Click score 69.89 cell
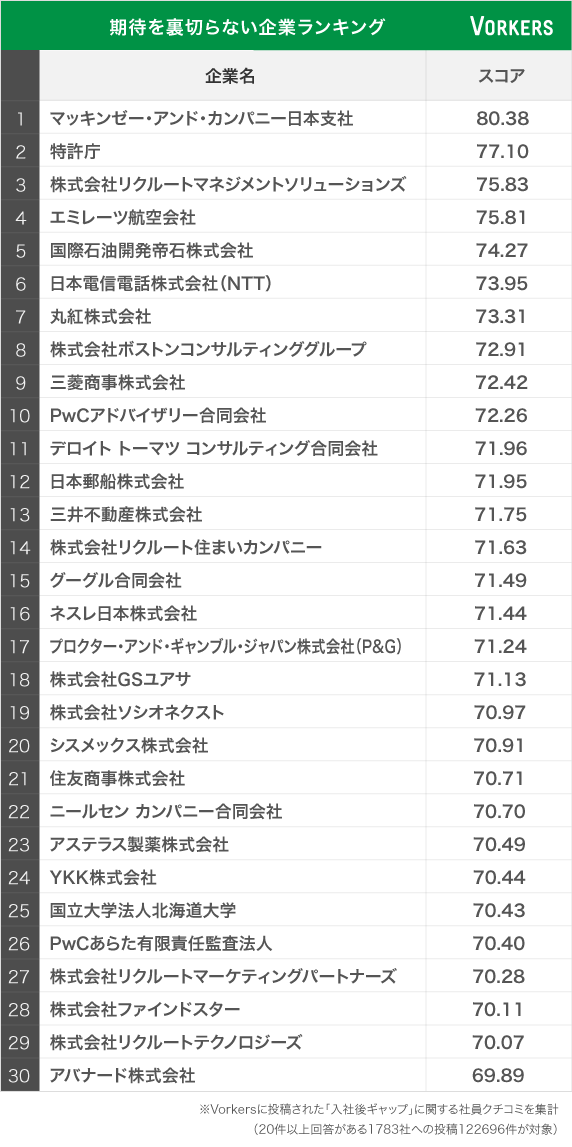572x1147 pixels. [501, 1075]
